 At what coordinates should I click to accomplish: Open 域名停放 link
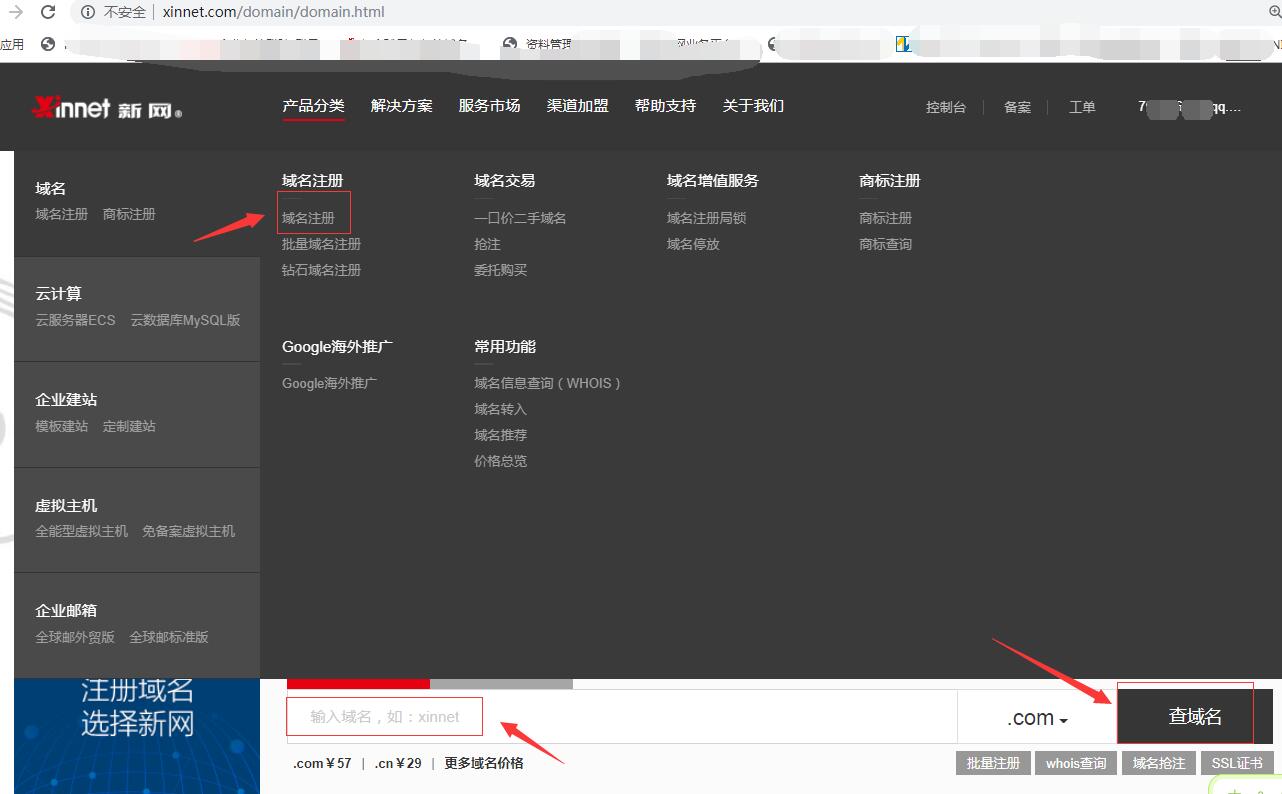coord(693,244)
